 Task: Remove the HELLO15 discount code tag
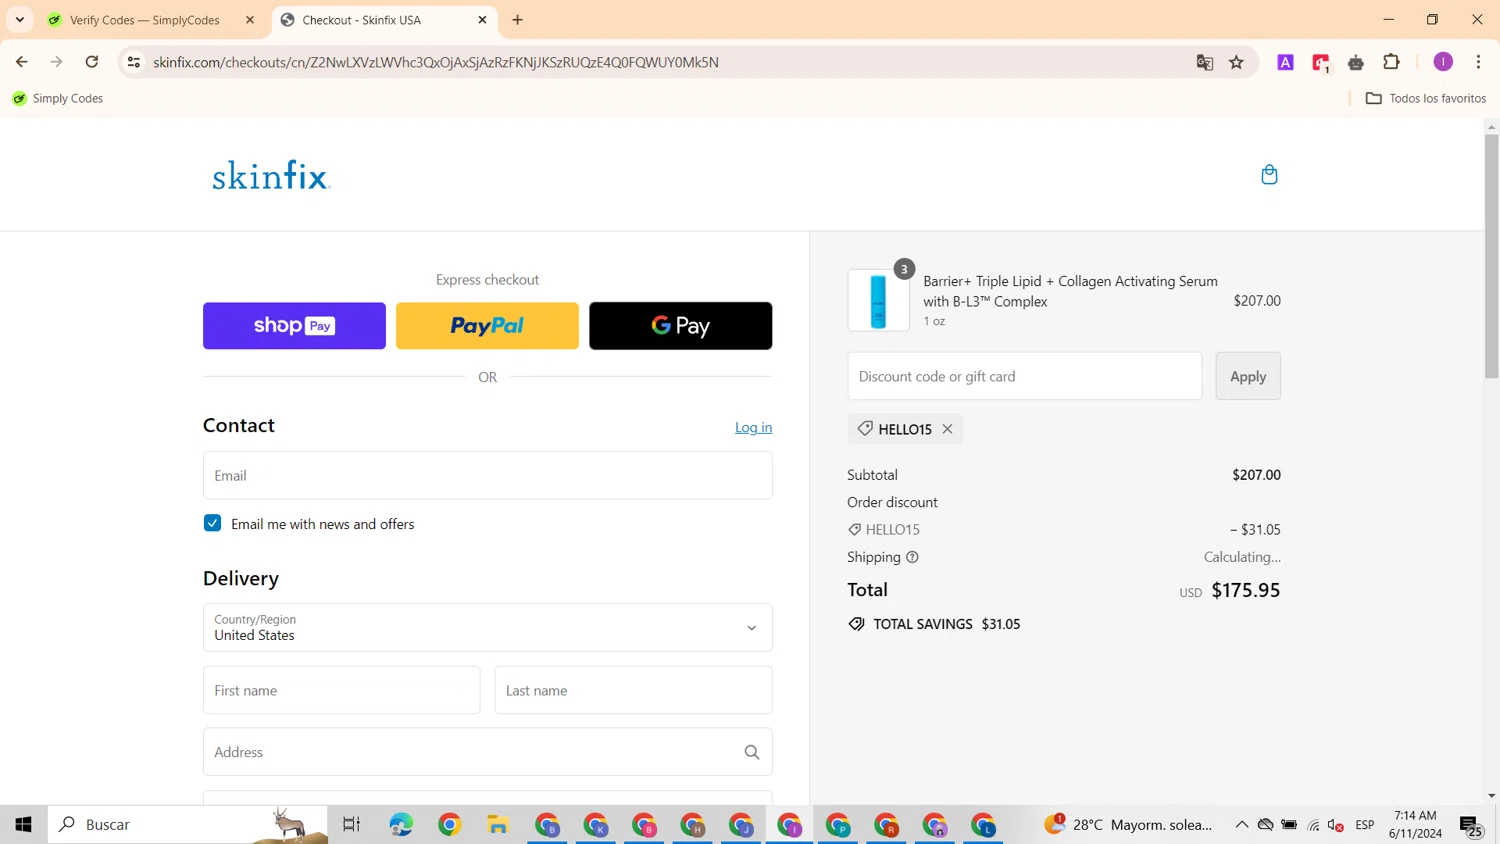[947, 429]
